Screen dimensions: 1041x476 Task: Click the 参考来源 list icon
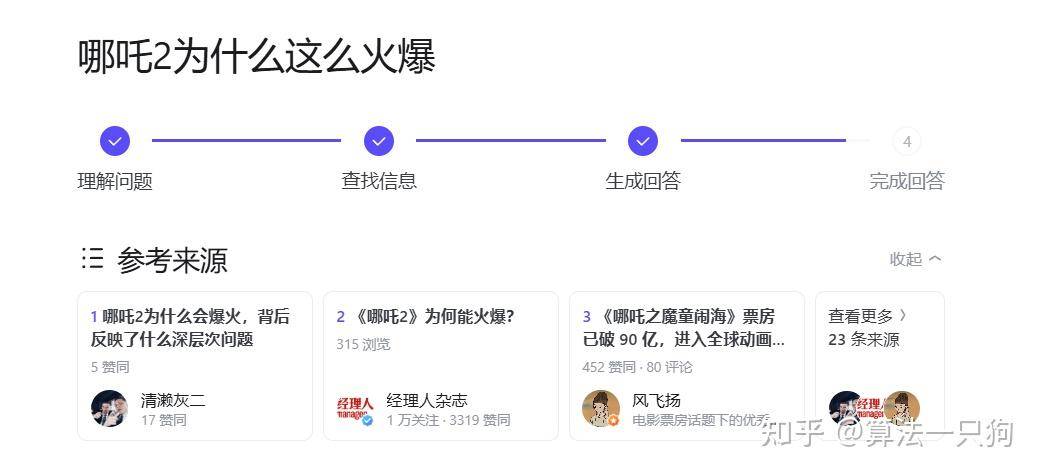point(92,258)
